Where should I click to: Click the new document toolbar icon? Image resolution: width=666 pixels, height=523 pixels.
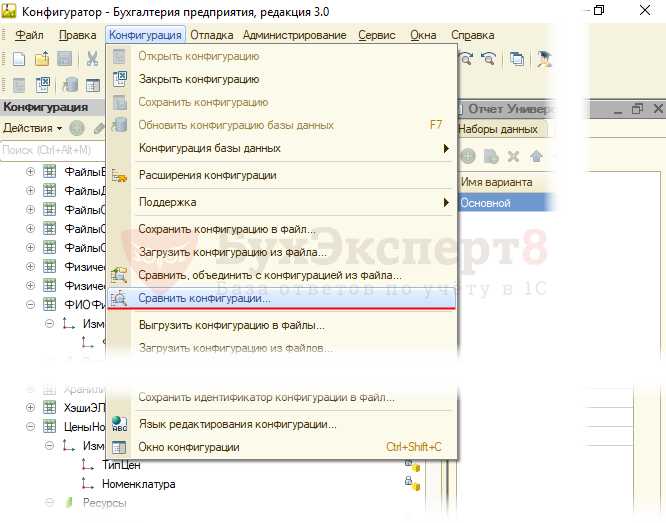pyautogui.click(x=19, y=59)
